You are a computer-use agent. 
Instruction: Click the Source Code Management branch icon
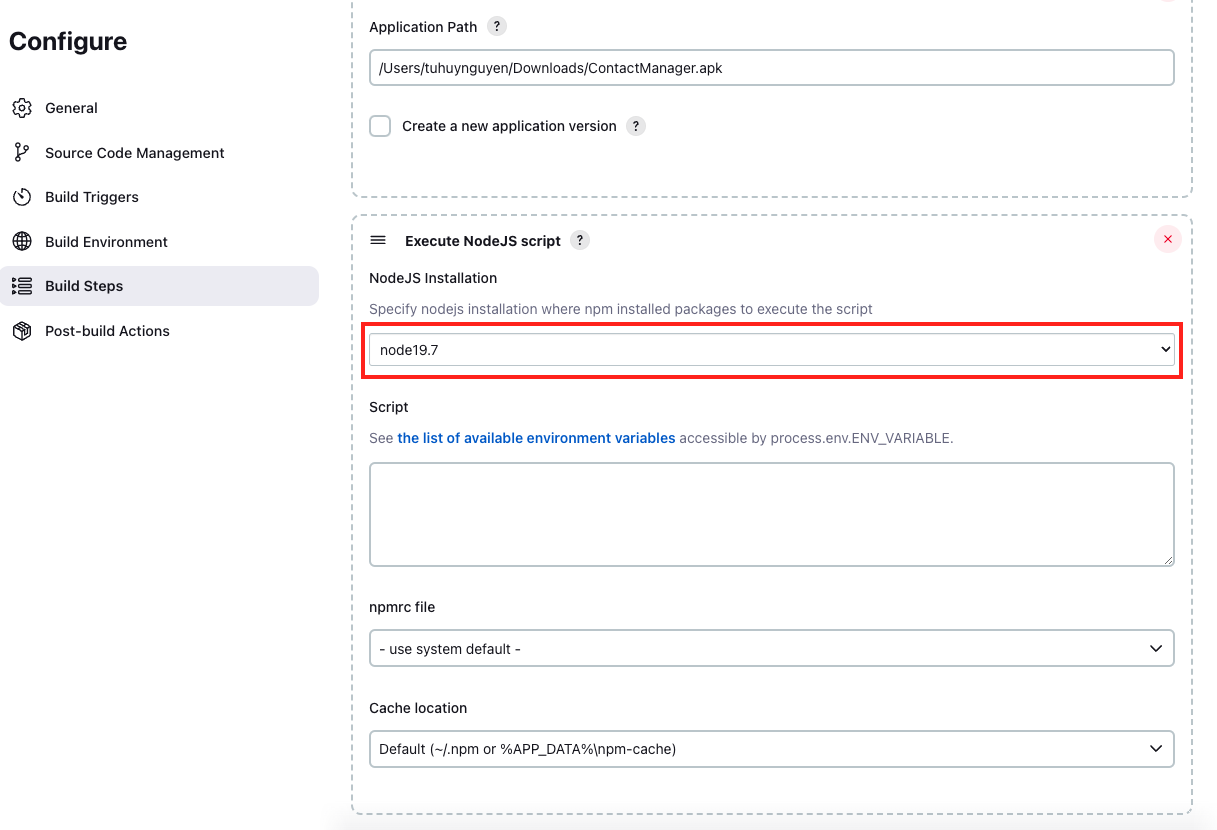click(x=22, y=153)
